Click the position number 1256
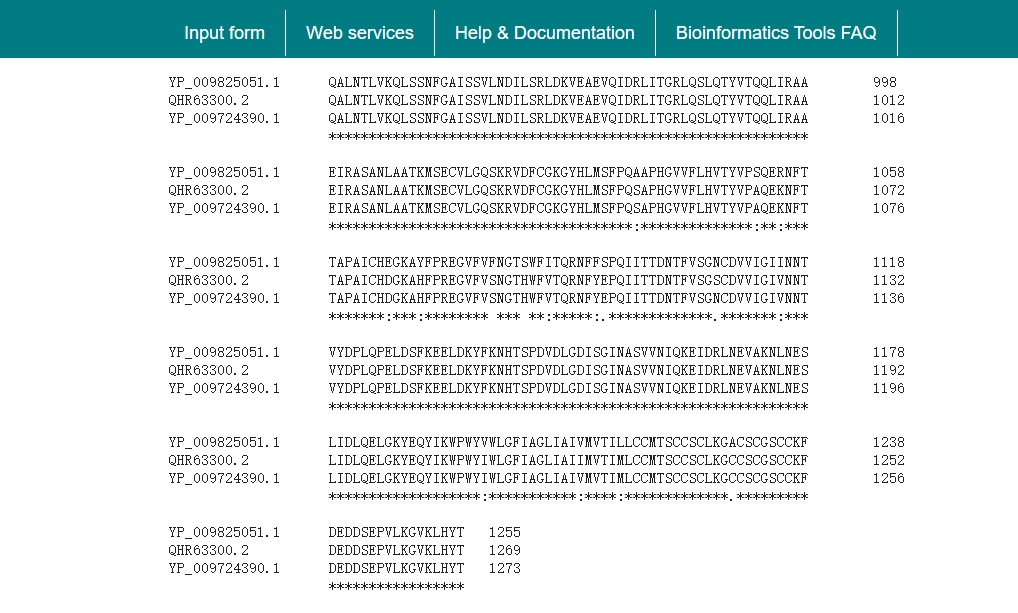 tap(888, 478)
